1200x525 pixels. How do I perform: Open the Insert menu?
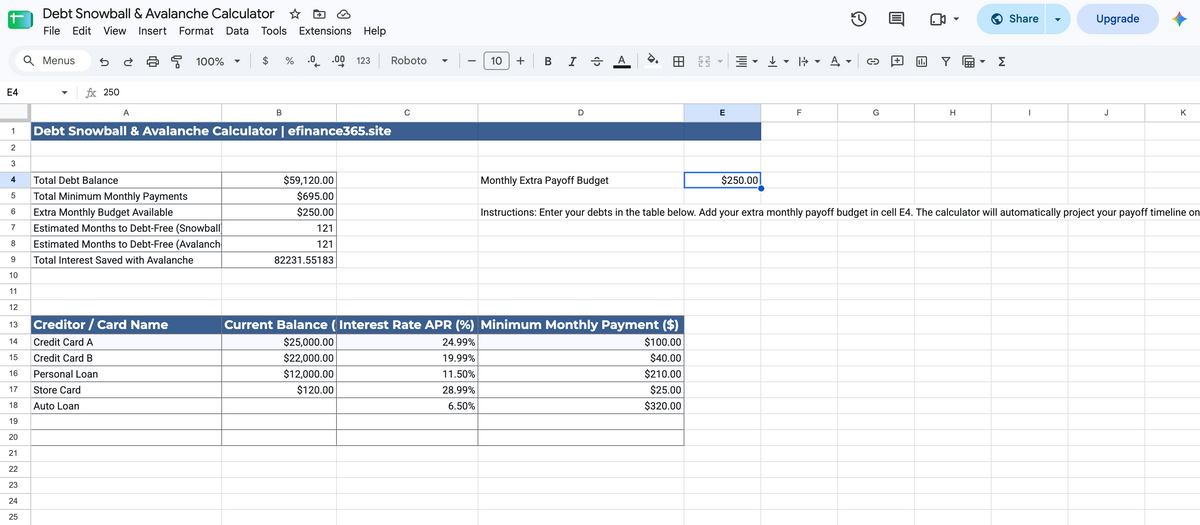click(x=152, y=31)
